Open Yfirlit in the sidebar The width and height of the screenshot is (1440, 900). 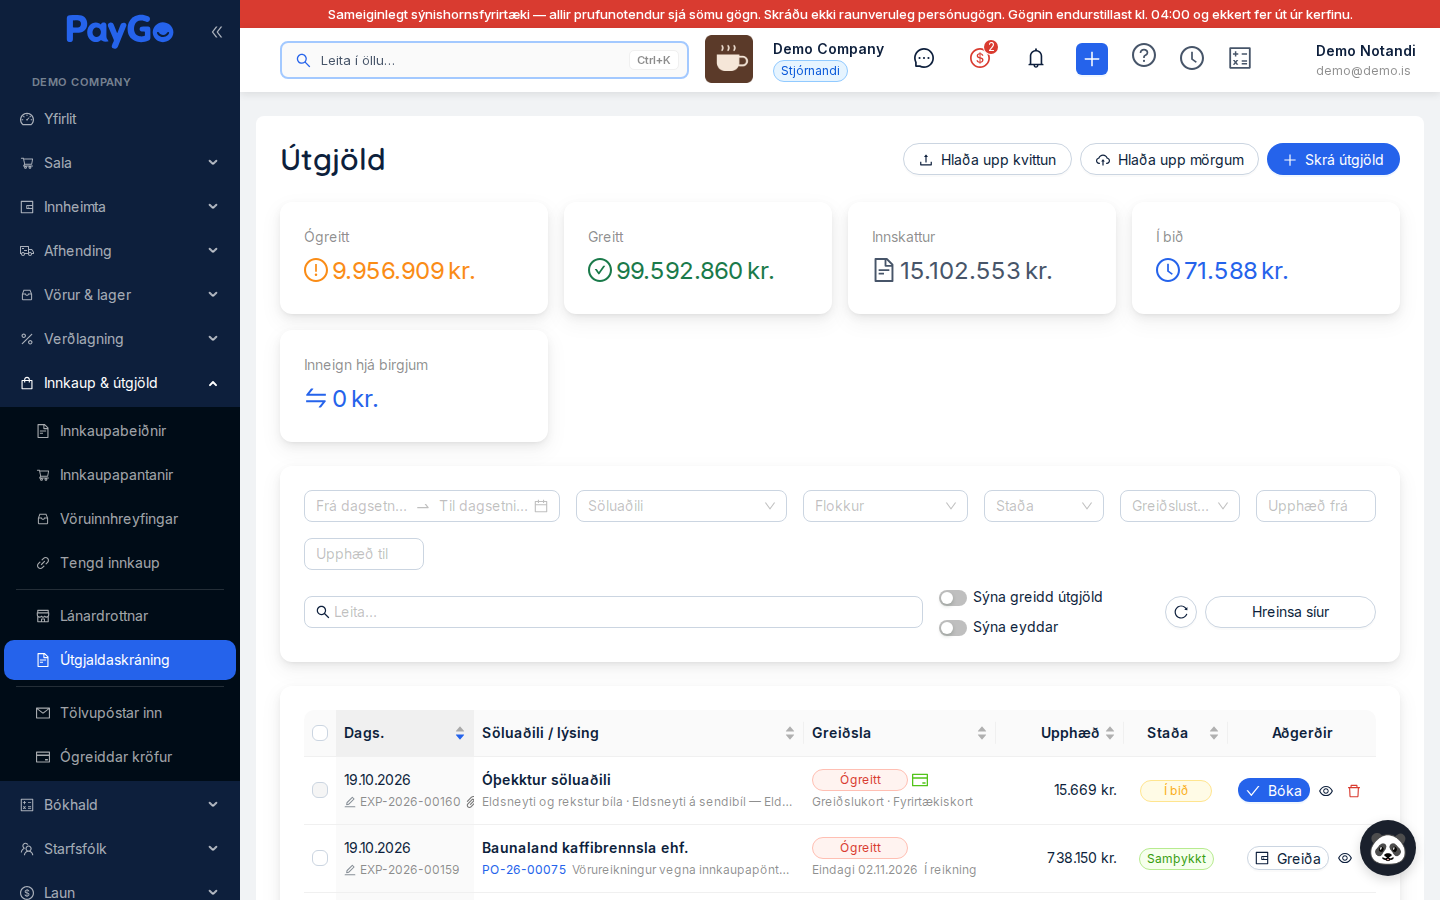[120, 119]
